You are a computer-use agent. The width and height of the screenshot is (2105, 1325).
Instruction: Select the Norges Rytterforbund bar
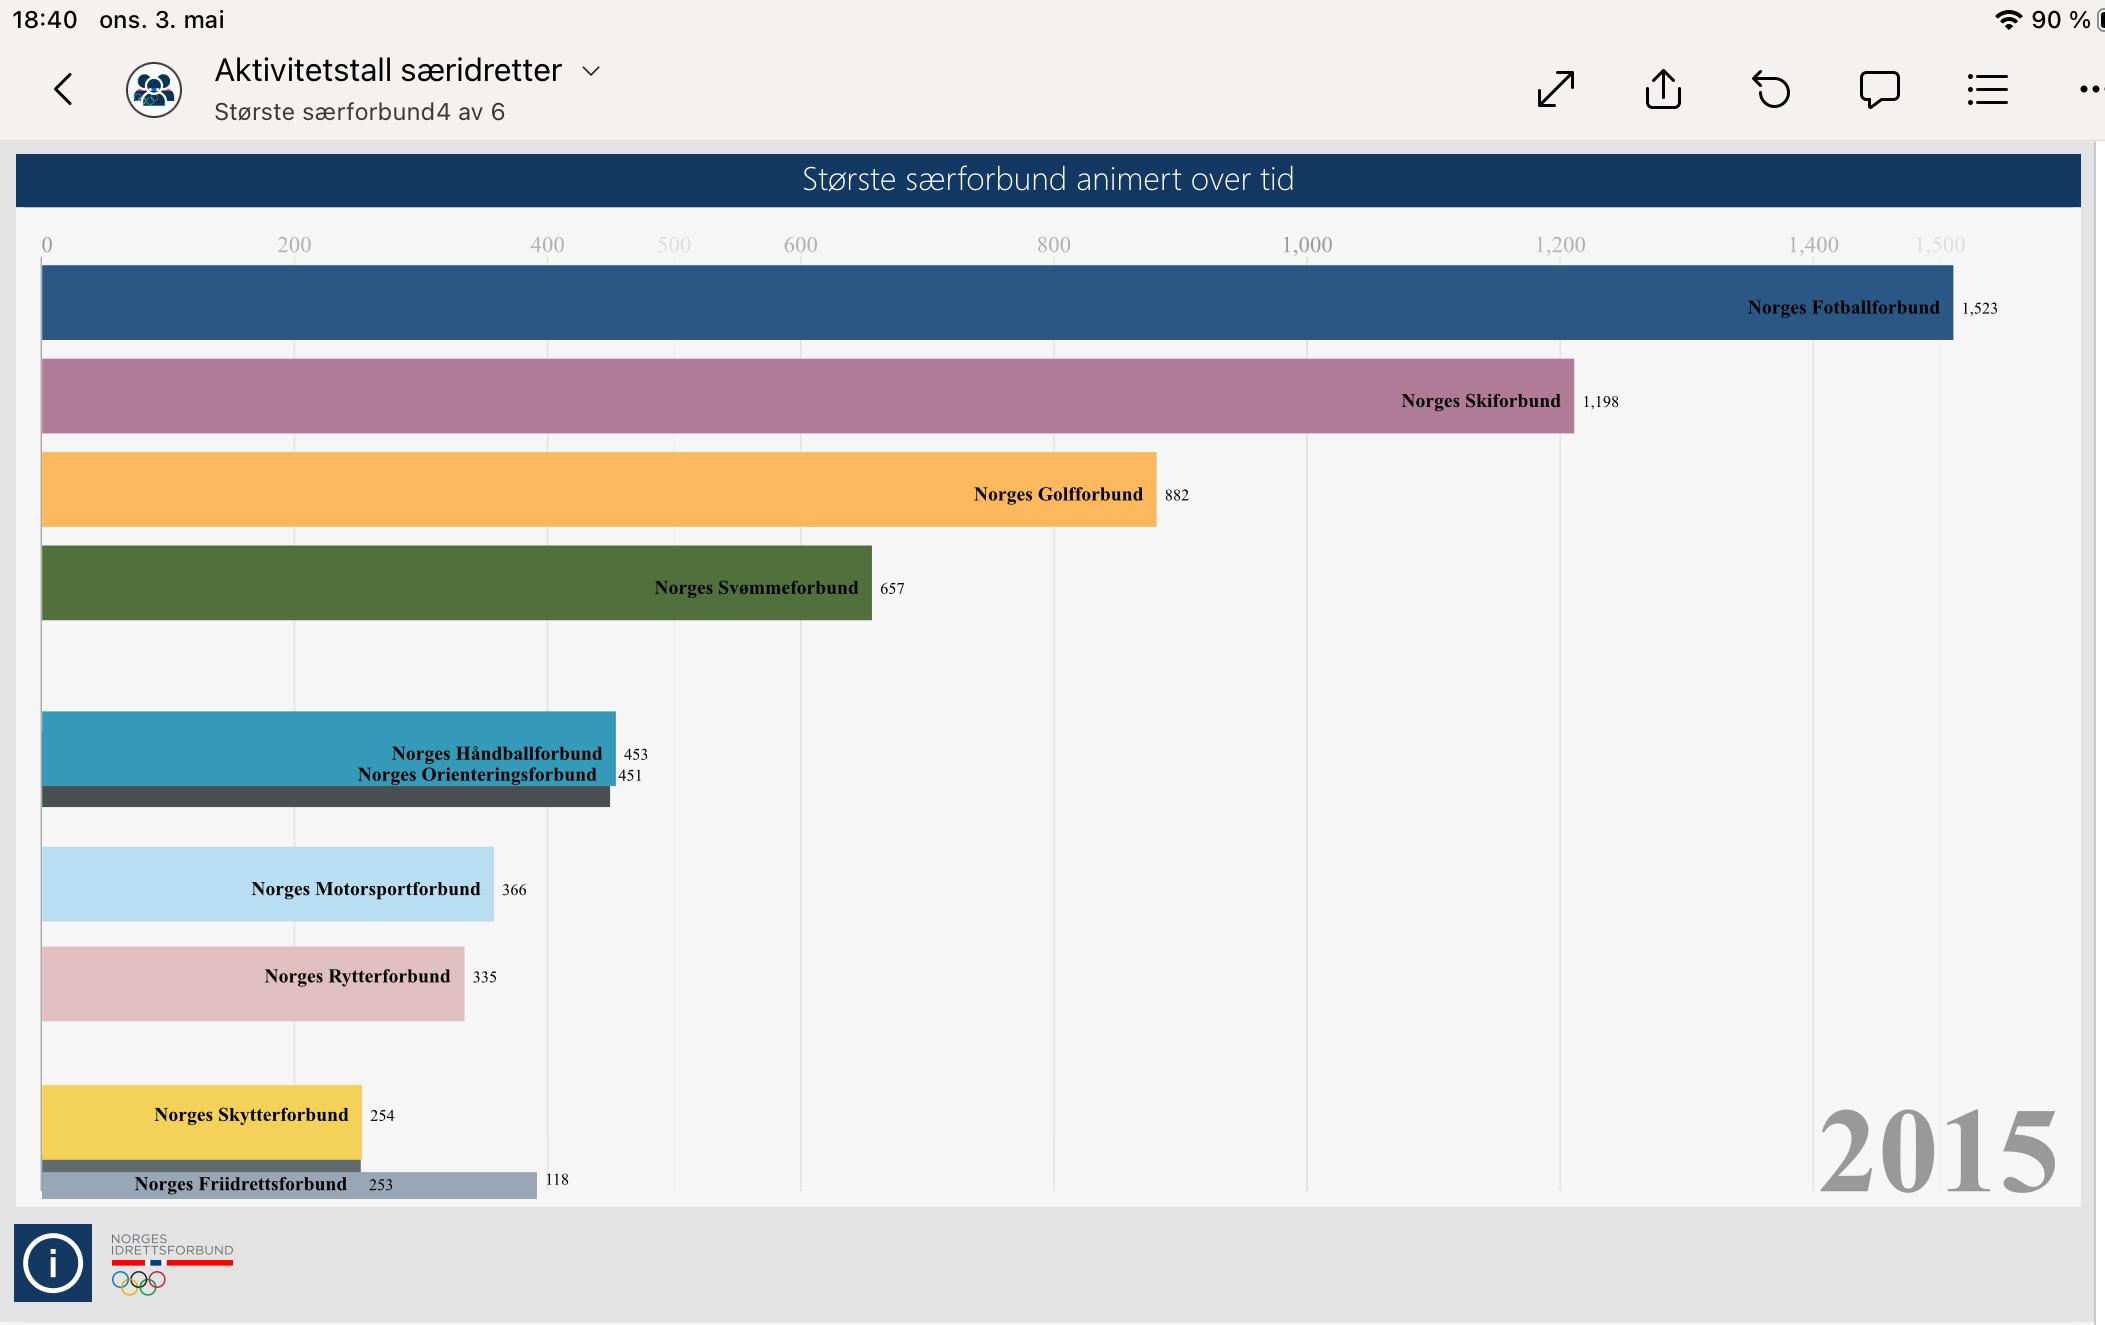click(x=253, y=984)
